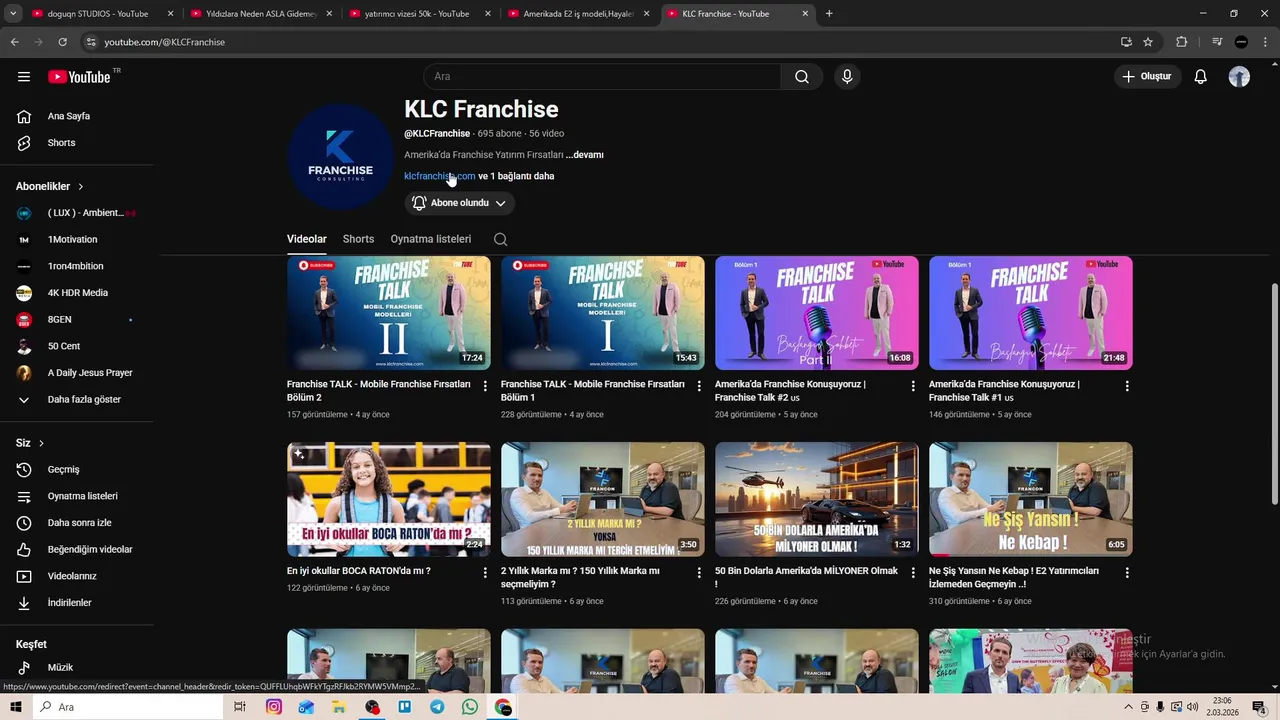Click the search magnifier button
Image resolution: width=1280 pixels, height=720 pixels.
tap(802, 77)
